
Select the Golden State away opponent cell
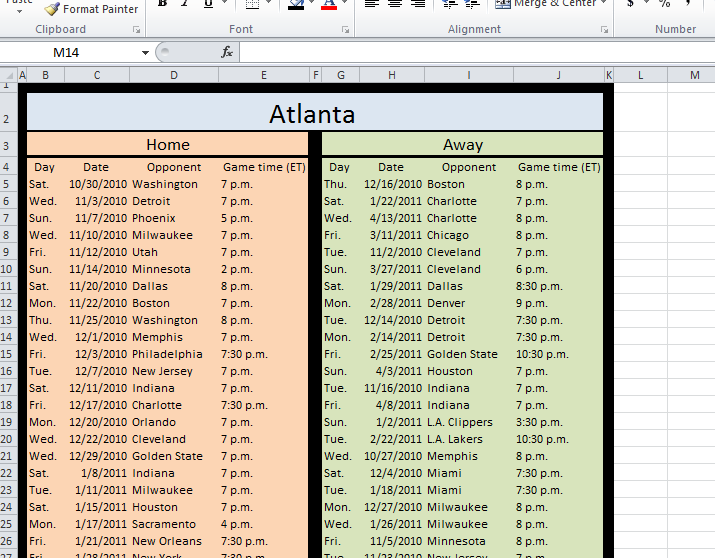tap(469, 354)
